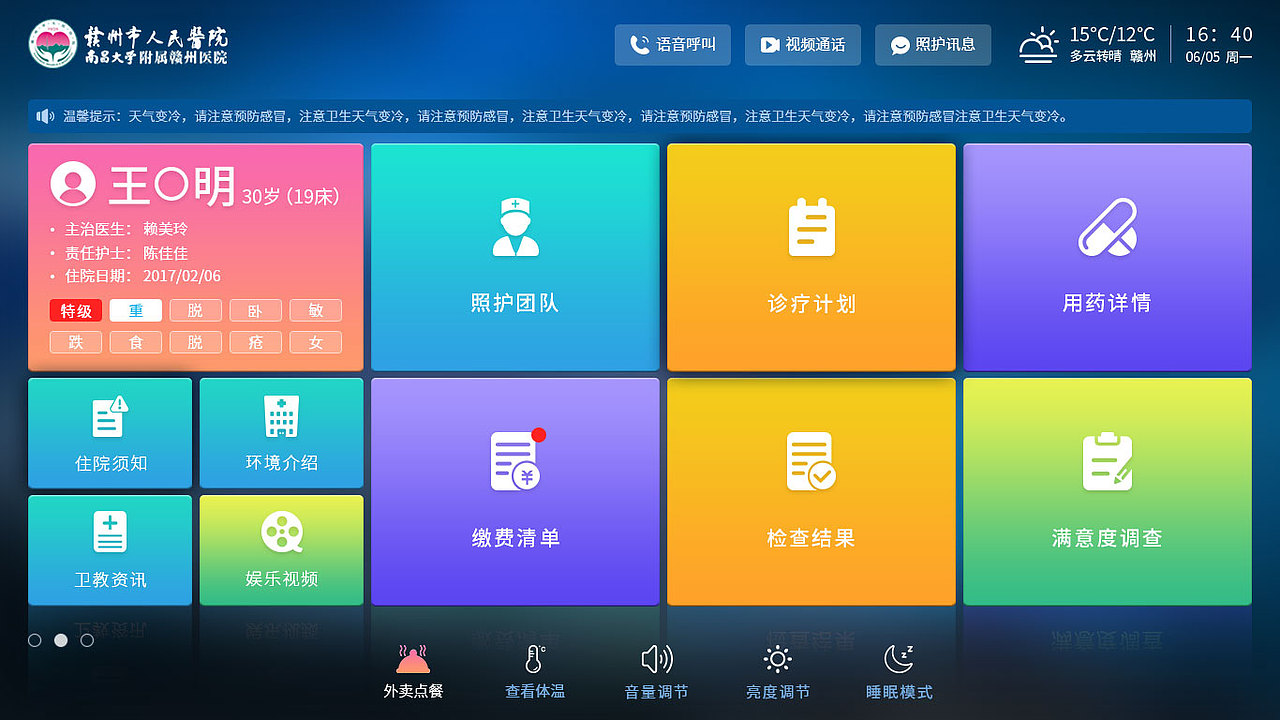
Task: Check 检查结果 exam results
Action: click(x=810, y=491)
